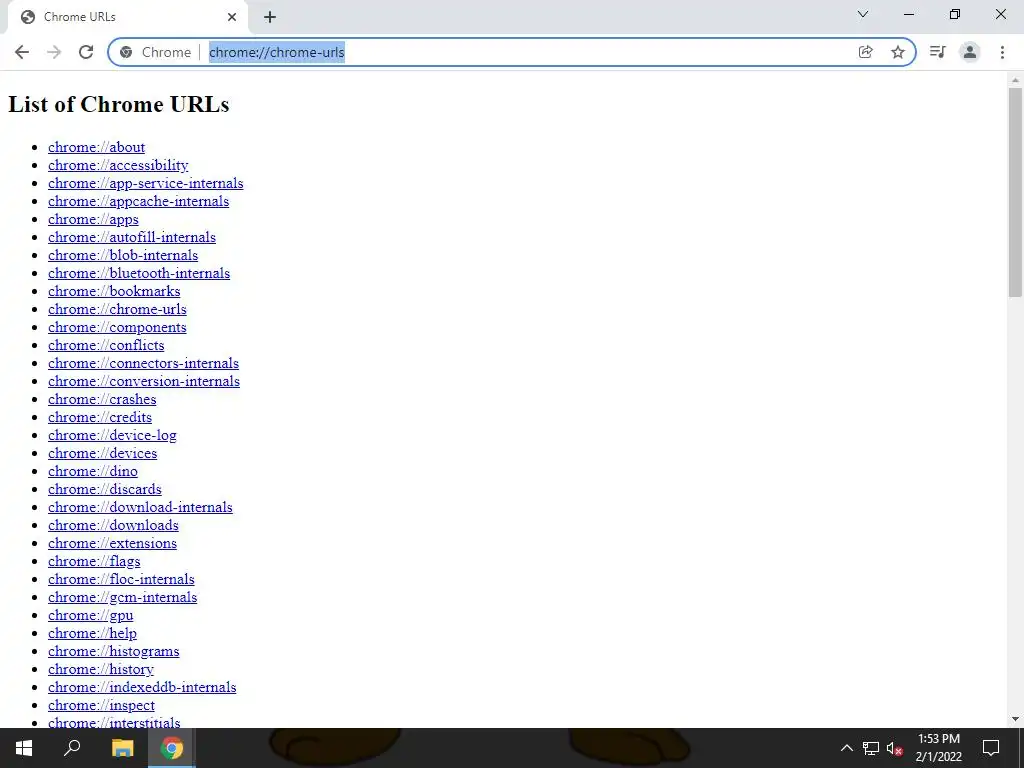The height and width of the screenshot is (768, 1024).
Task: Close the Chrome URLs tab
Action: 232,17
